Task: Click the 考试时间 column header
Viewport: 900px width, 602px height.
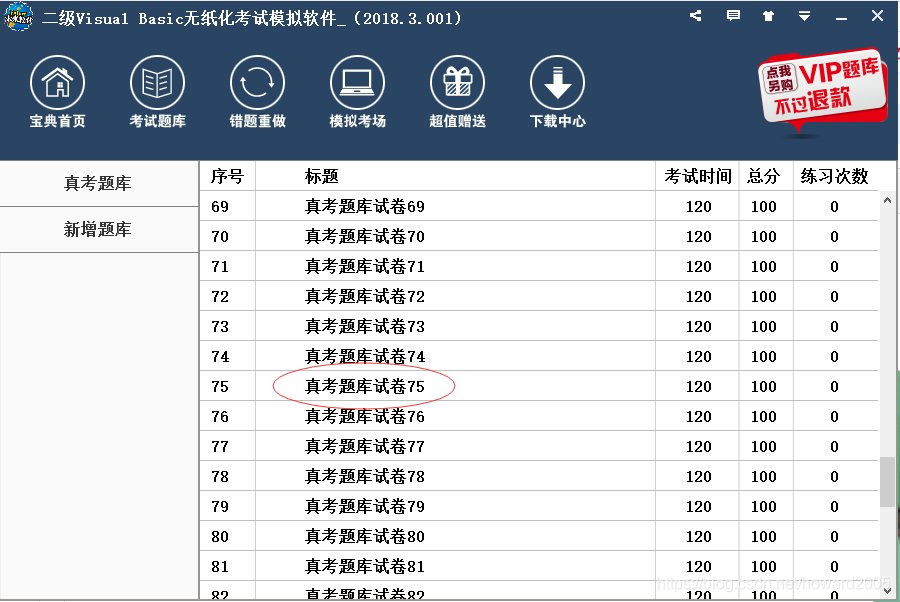Action: 697,176
